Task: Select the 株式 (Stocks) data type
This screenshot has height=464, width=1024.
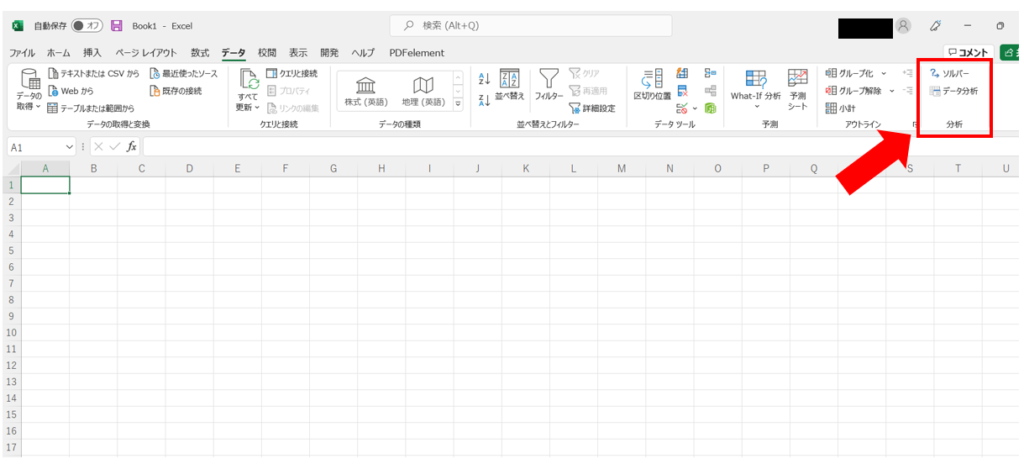Action: click(366, 90)
